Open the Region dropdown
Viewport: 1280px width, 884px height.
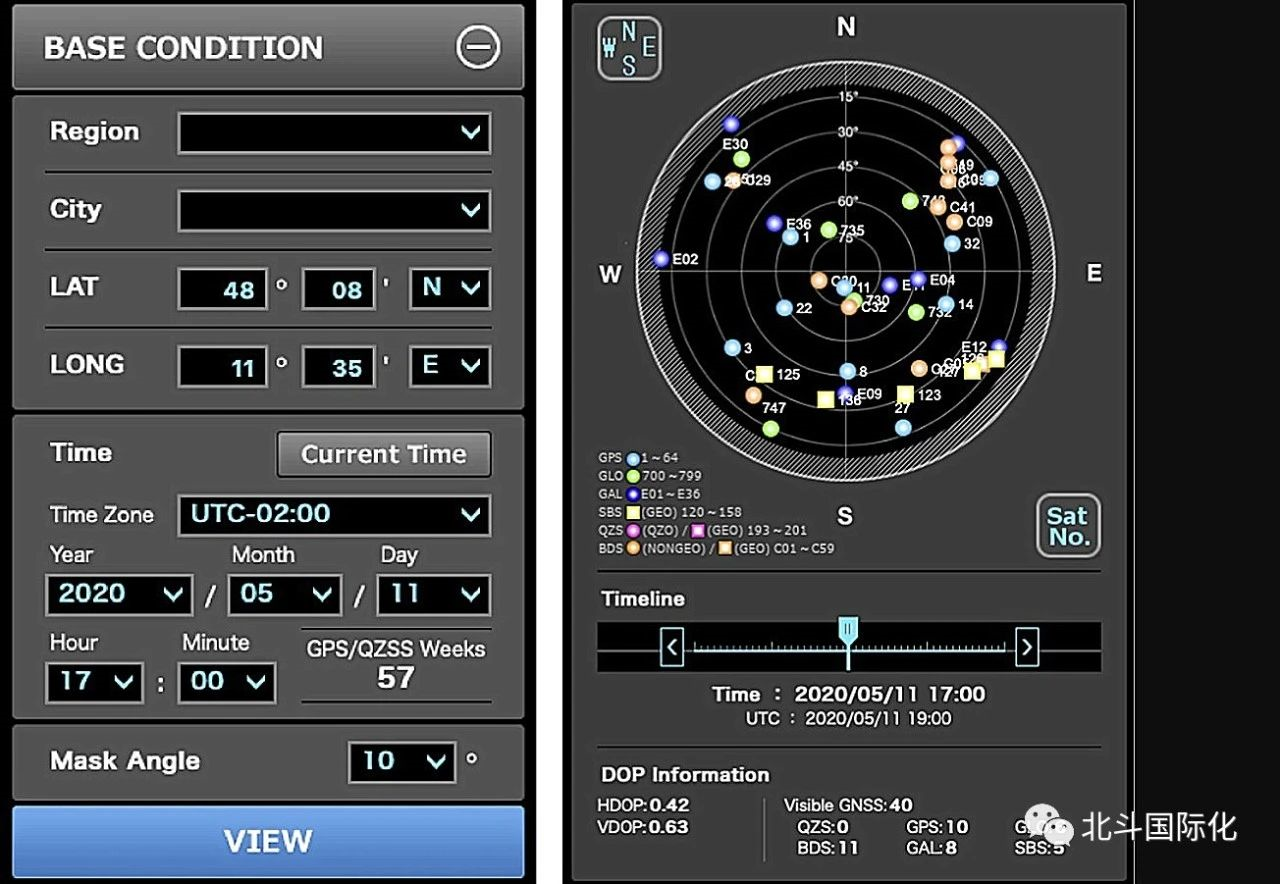[334, 132]
